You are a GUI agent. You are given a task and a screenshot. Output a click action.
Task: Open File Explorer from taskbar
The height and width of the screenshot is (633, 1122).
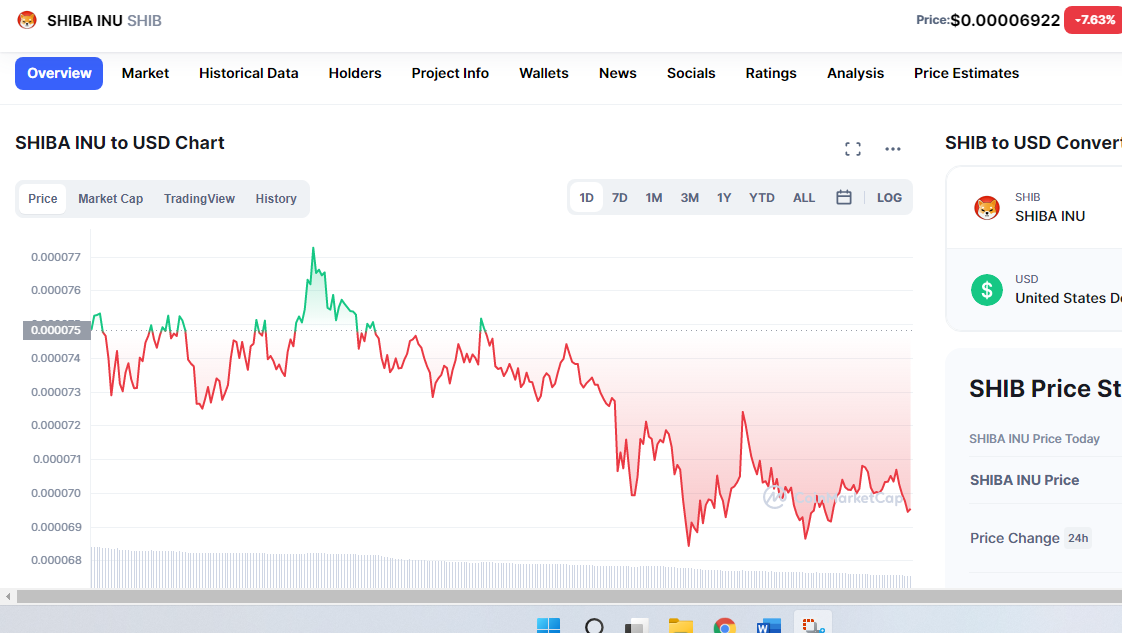(680, 626)
